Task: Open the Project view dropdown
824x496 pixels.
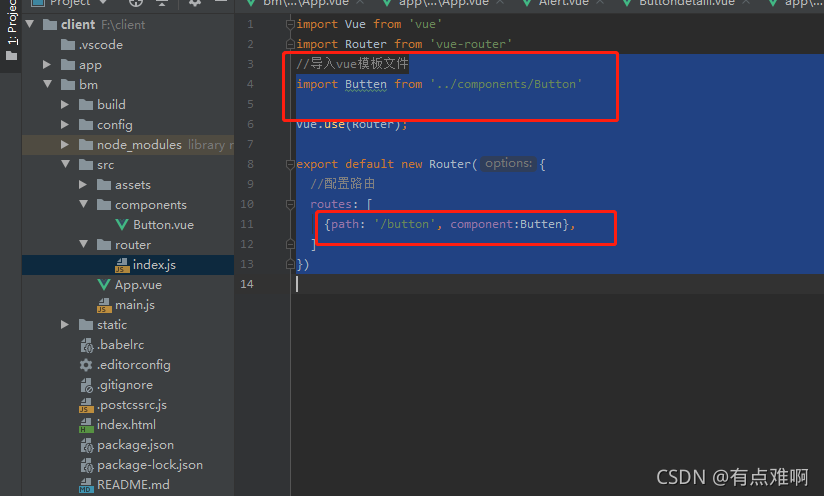Action: tap(104, 3)
